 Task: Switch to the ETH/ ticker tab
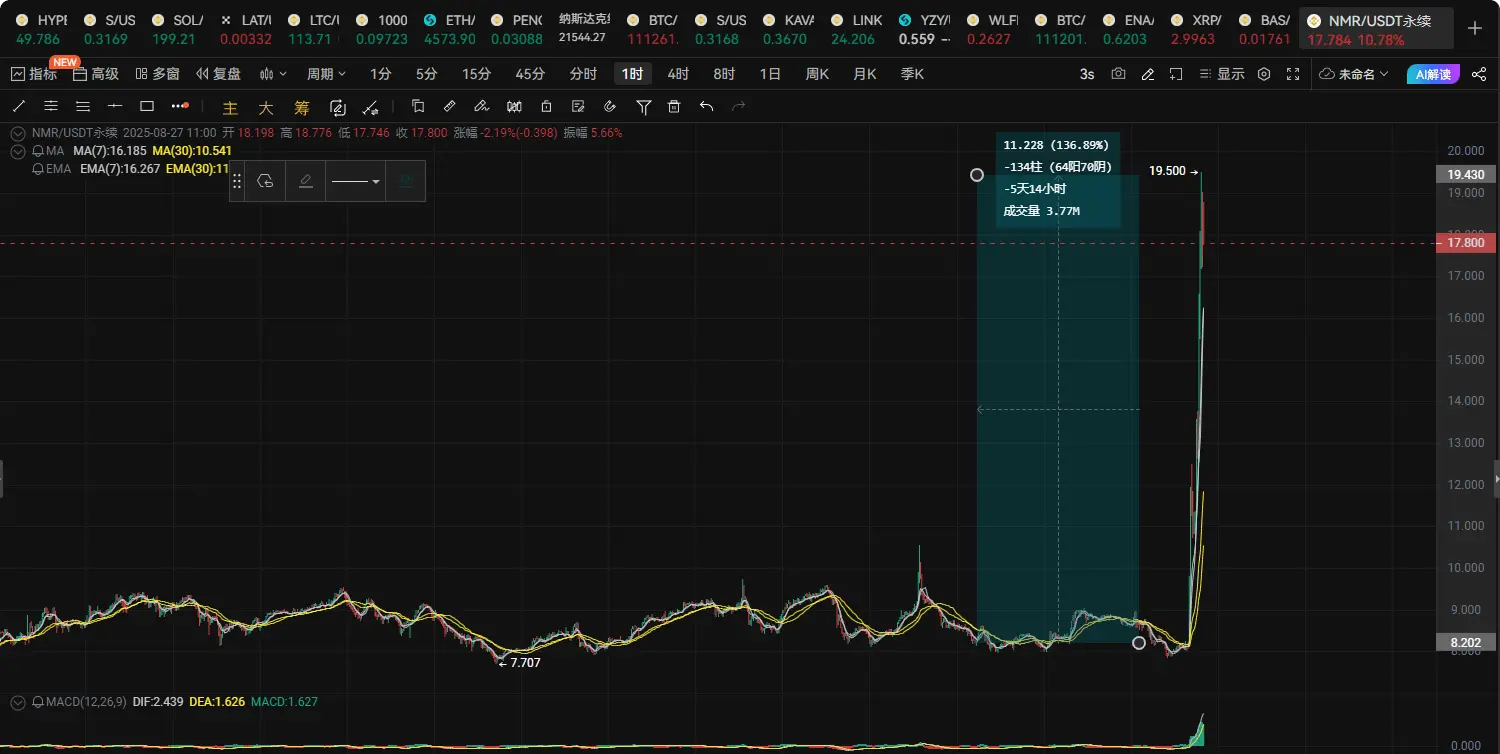tap(449, 29)
